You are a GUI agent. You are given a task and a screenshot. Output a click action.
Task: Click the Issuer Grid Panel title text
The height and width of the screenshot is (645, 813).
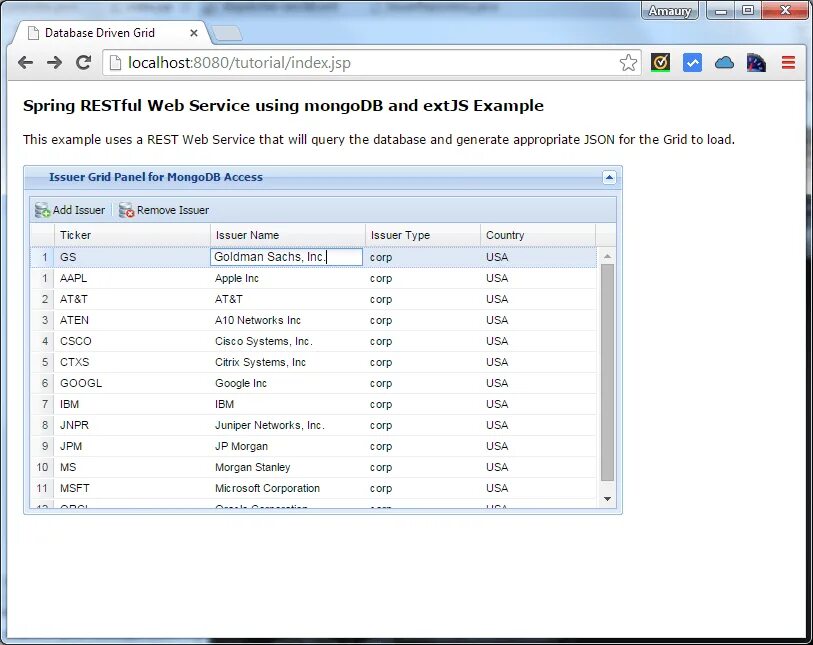coord(156,177)
